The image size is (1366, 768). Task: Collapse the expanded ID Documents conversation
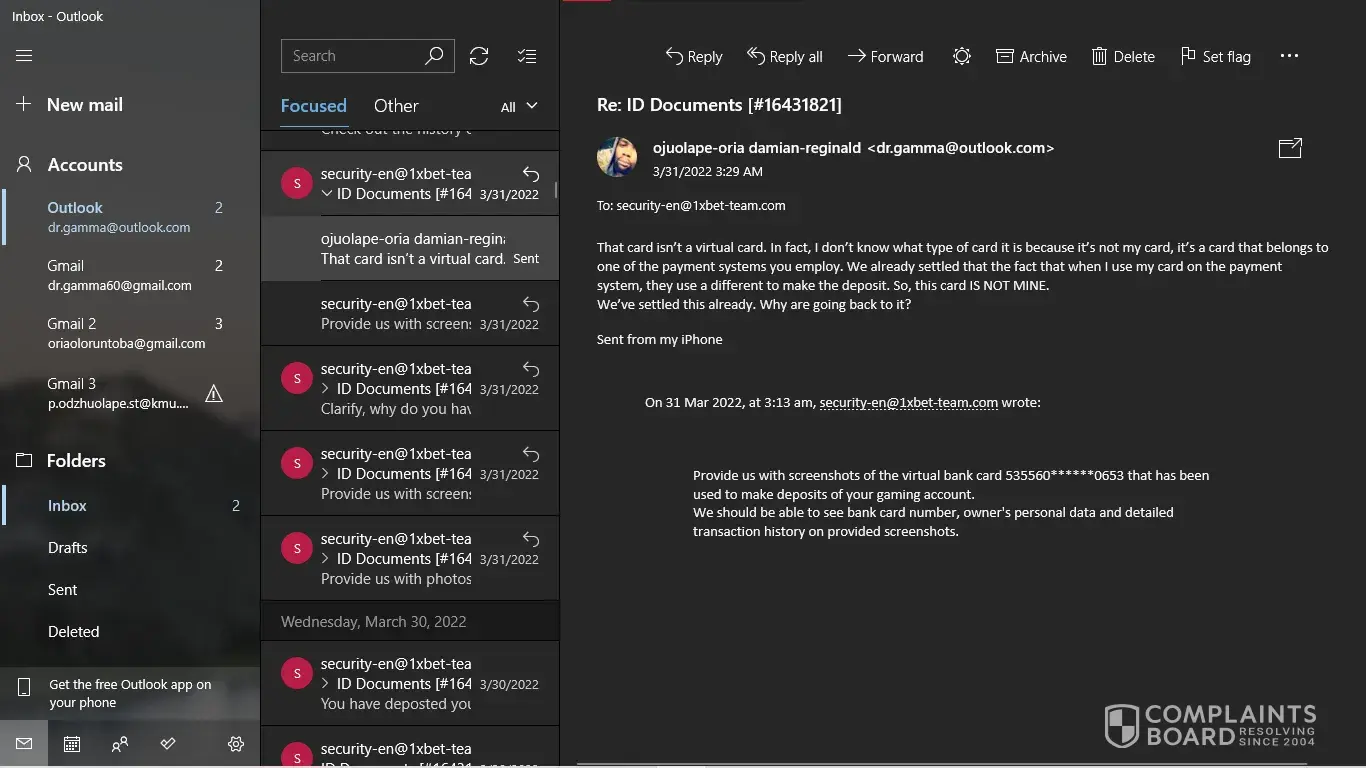[327, 194]
